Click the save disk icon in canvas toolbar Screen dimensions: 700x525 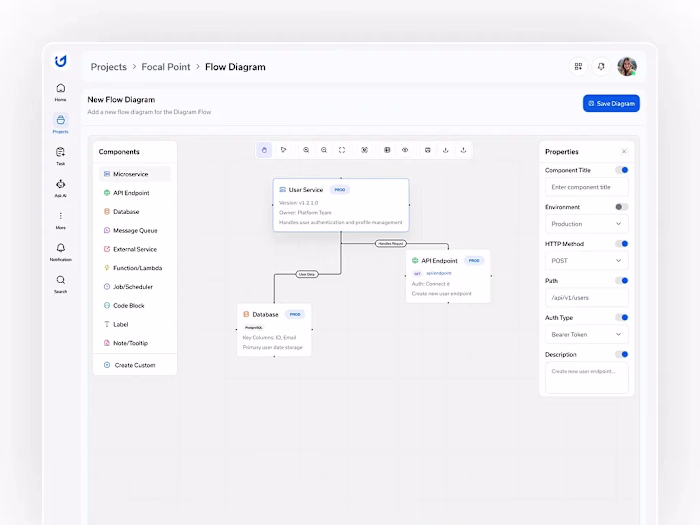428,150
